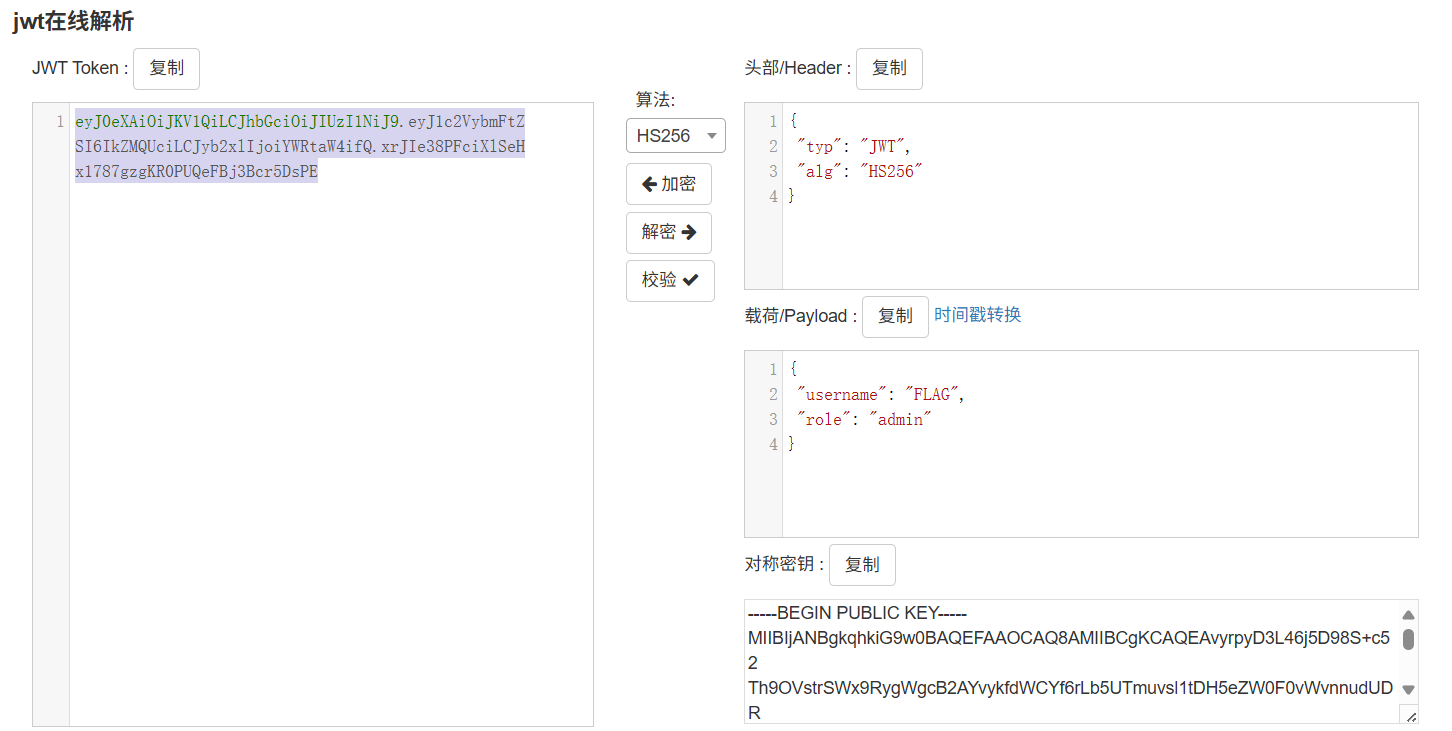Copy the JWT Token with 复制
The width and height of the screenshot is (1452, 731).
[x=166, y=68]
